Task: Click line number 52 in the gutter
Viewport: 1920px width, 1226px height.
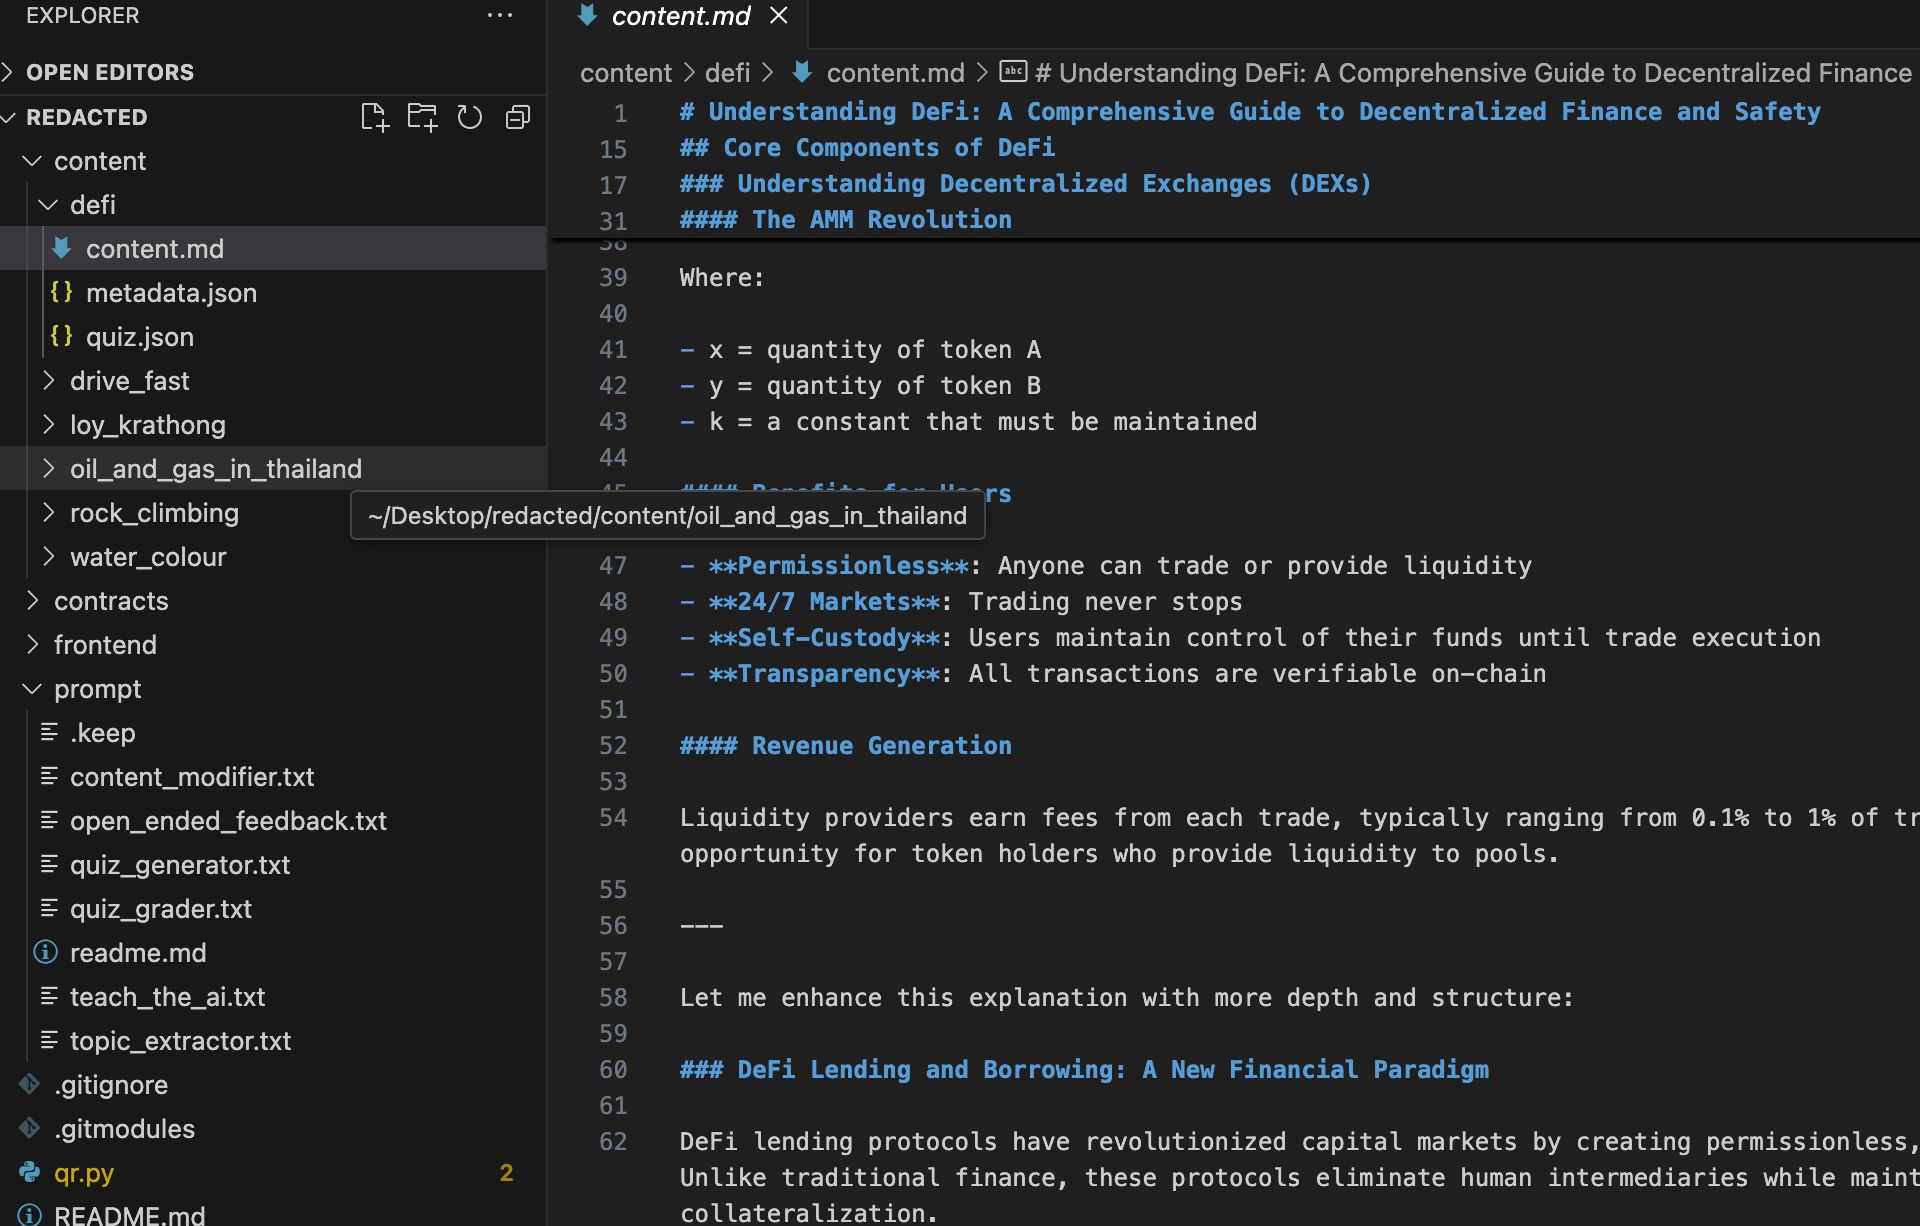Action: 613,746
